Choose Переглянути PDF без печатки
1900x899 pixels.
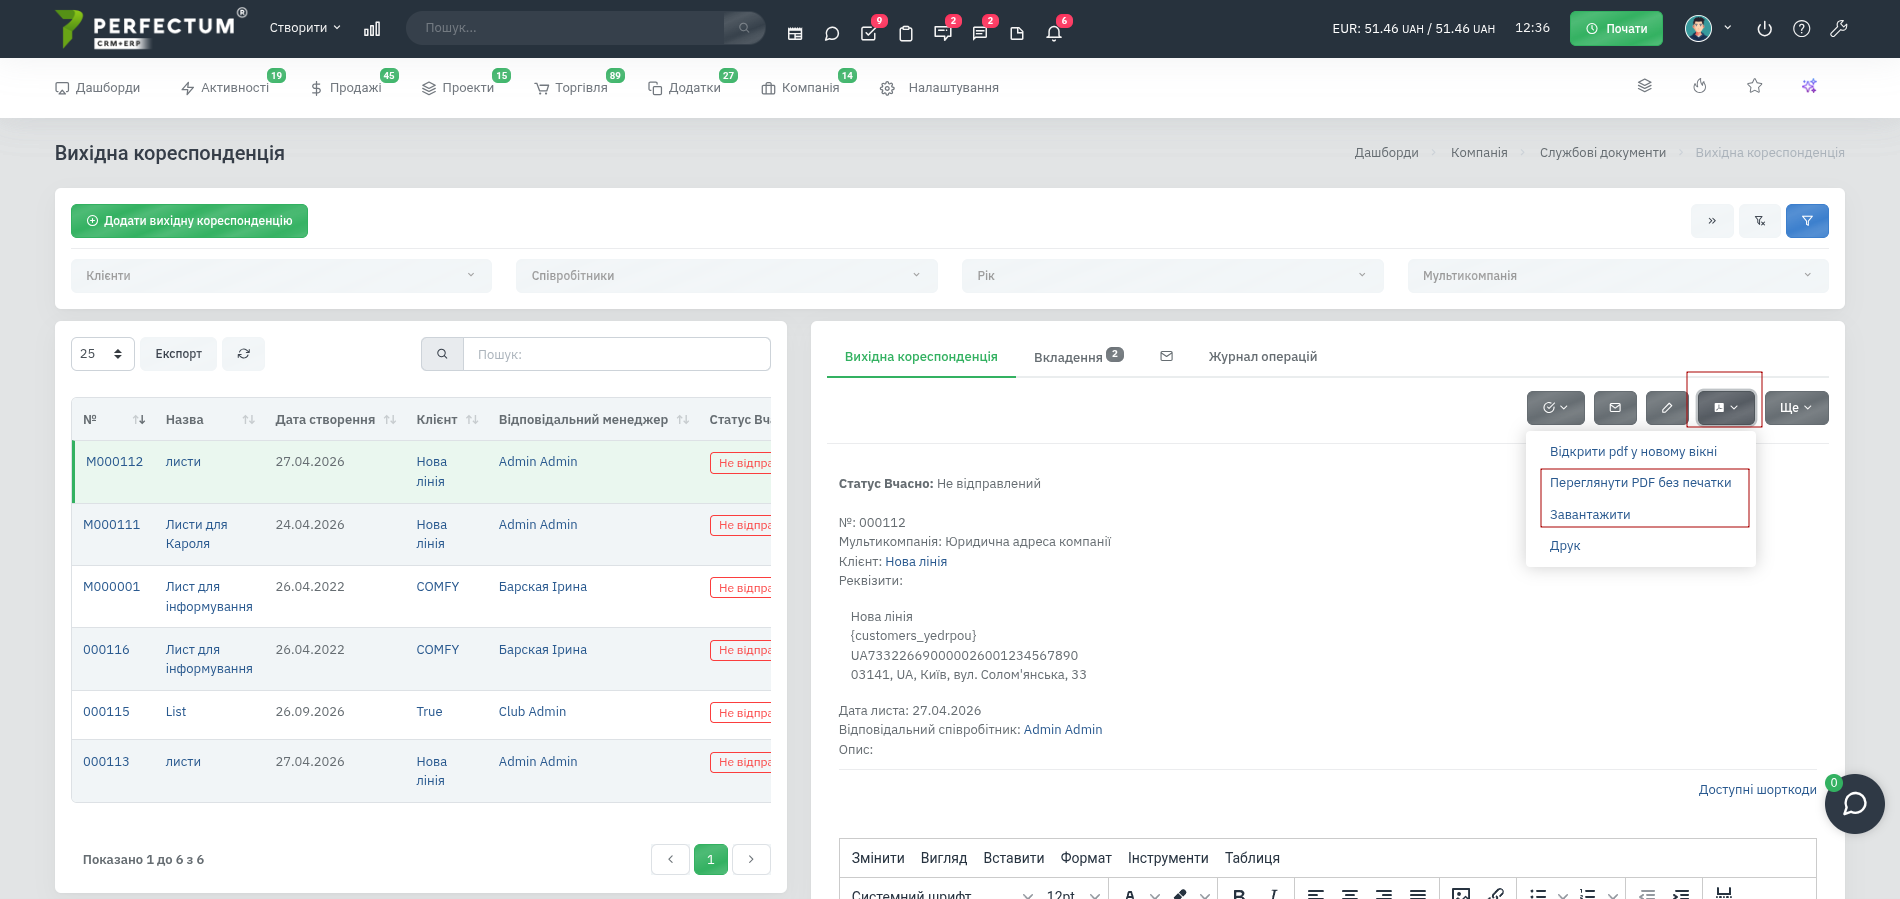coord(1640,483)
